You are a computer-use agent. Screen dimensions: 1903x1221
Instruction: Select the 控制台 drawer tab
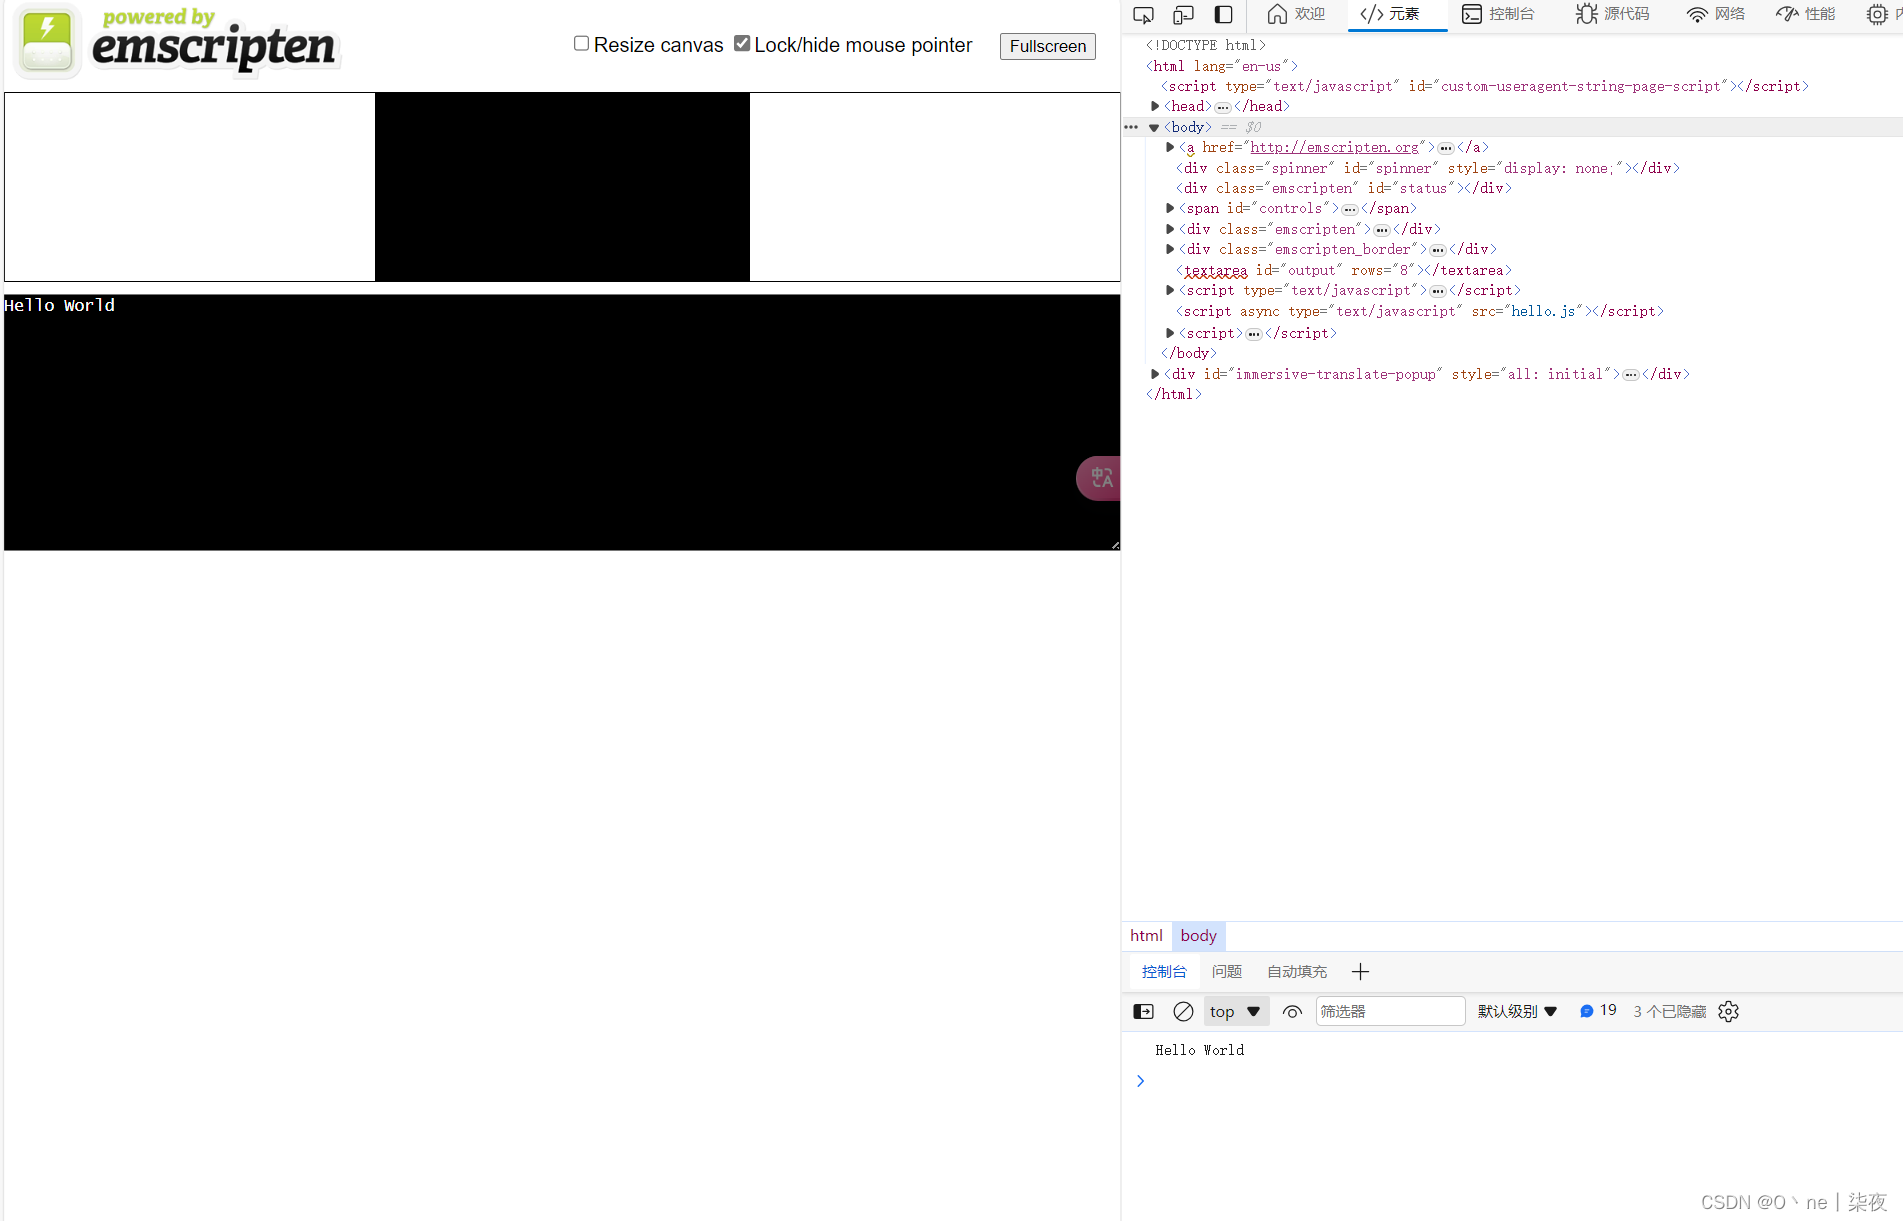click(x=1164, y=971)
